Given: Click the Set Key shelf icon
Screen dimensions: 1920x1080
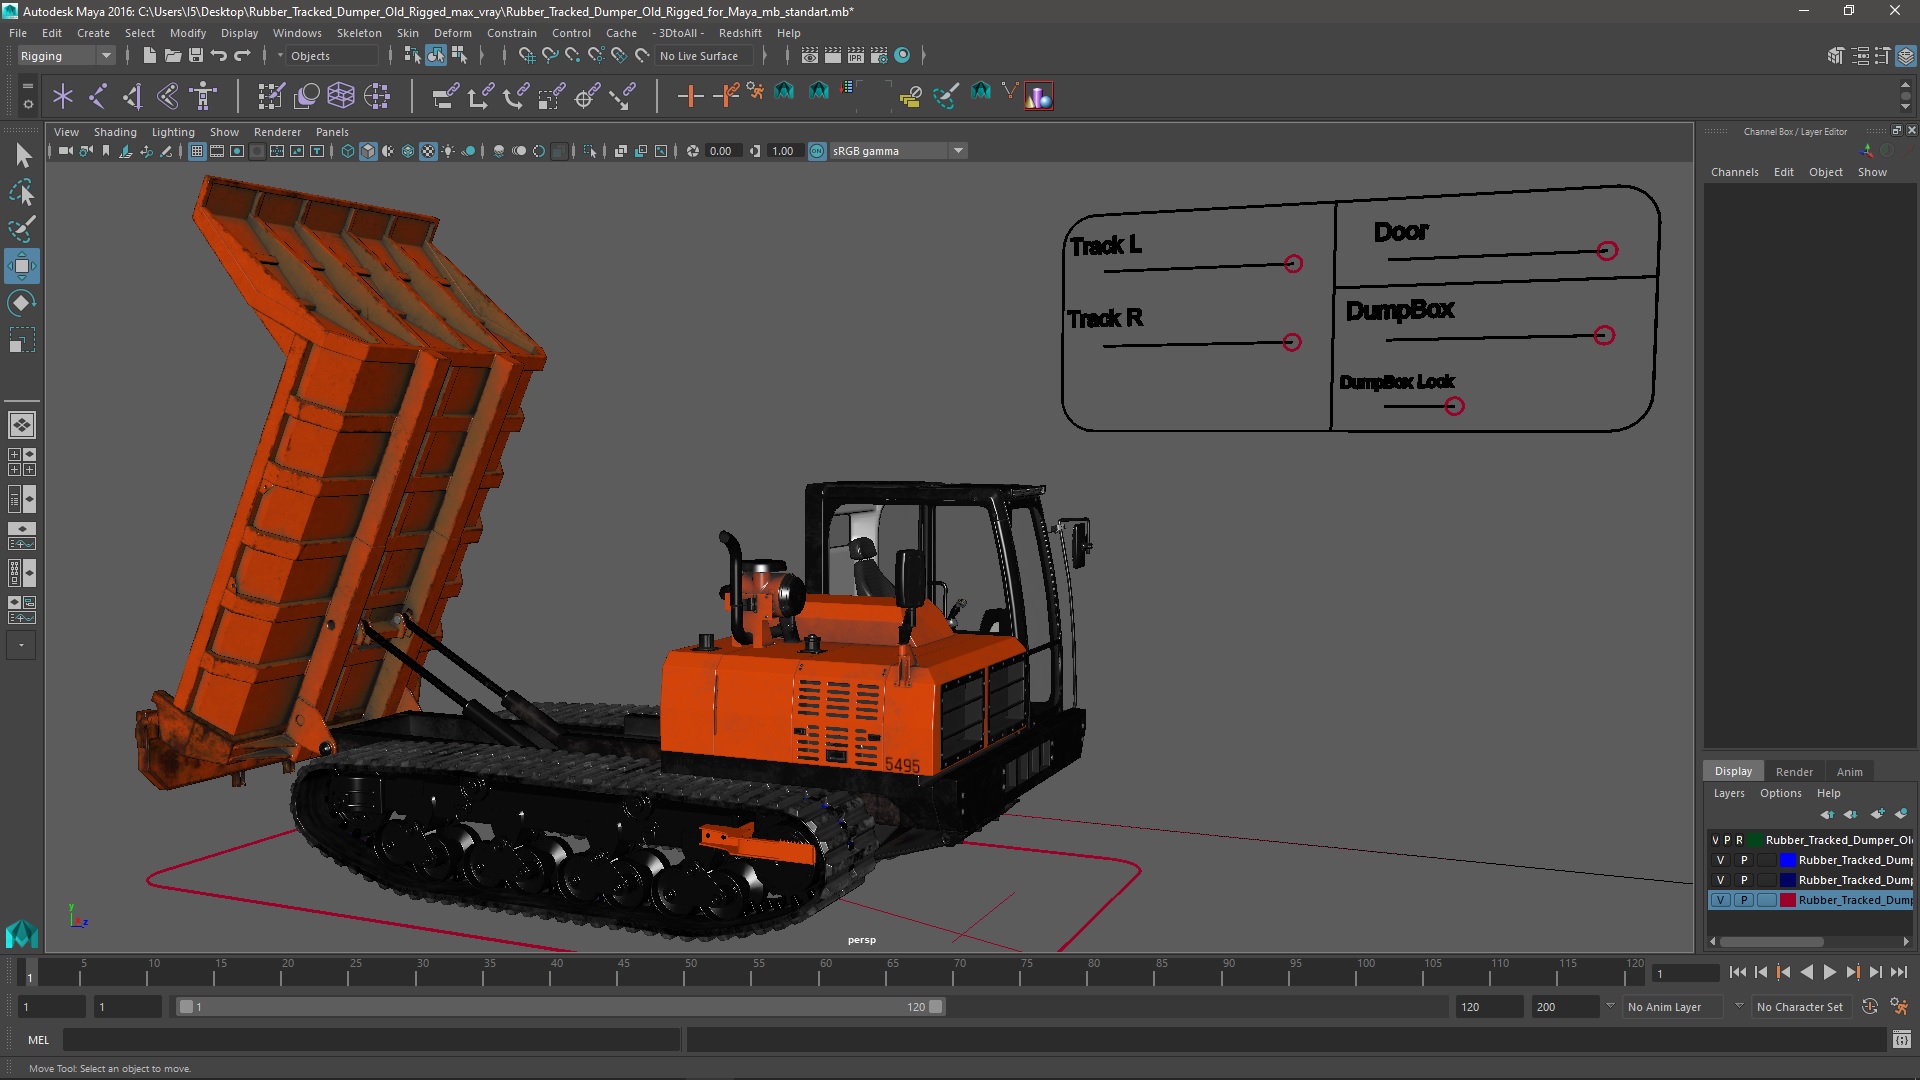Looking at the screenshot, I should click(690, 96).
